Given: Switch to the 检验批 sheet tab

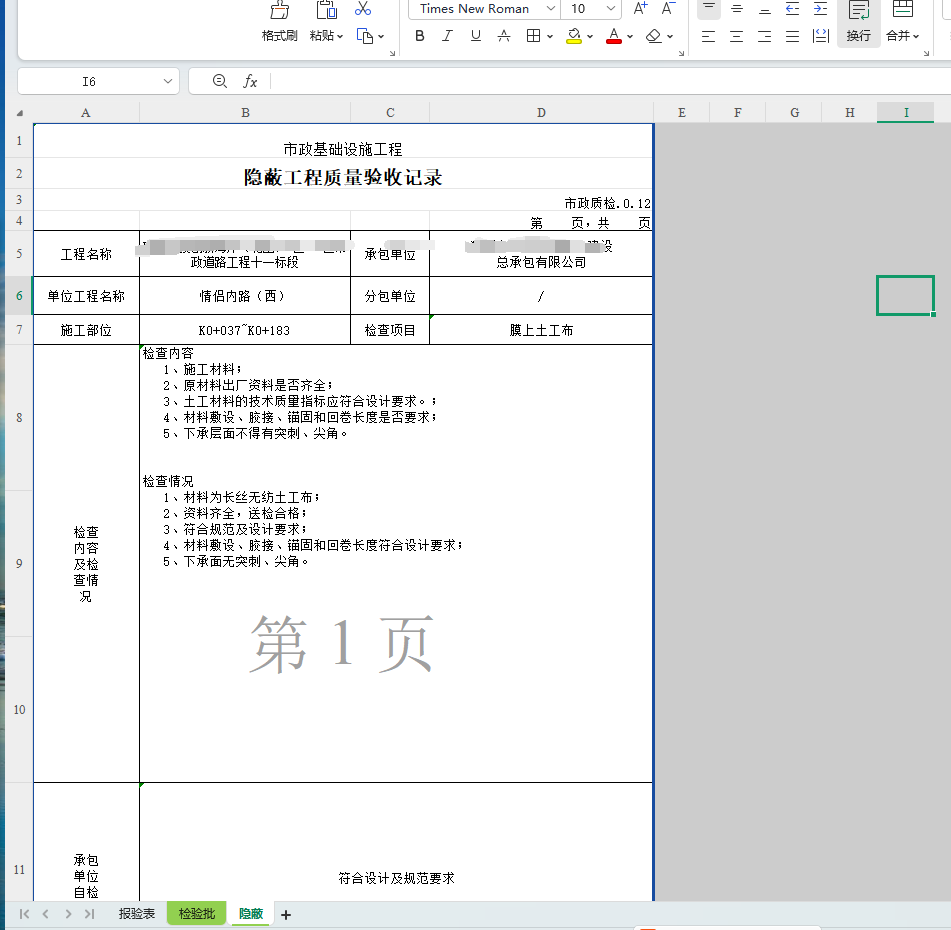Looking at the screenshot, I should point(197,914).
